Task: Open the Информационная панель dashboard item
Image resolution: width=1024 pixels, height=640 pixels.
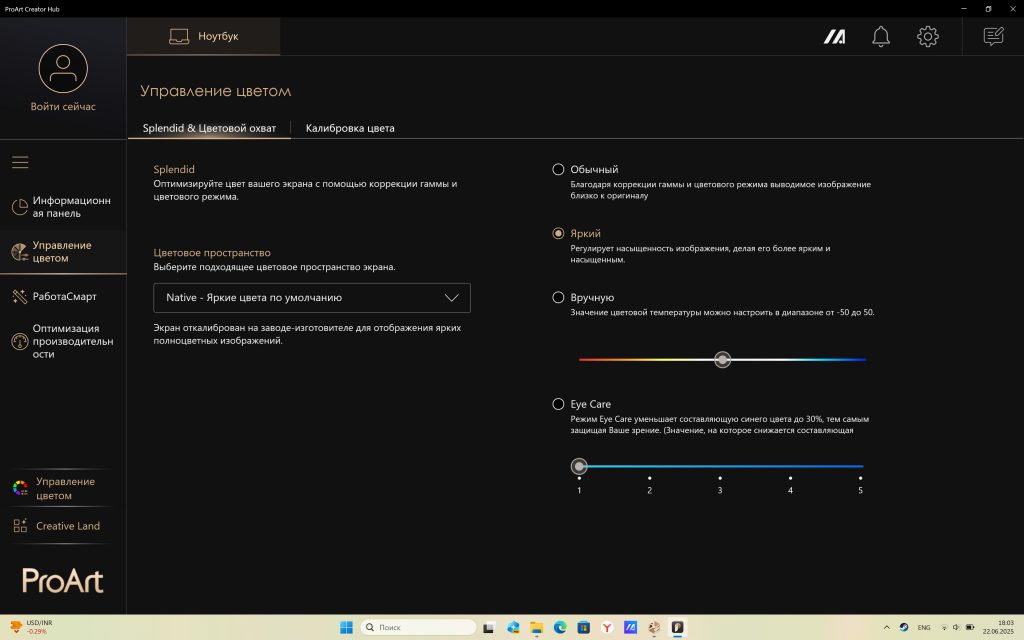Action: (x=63, y=207)
